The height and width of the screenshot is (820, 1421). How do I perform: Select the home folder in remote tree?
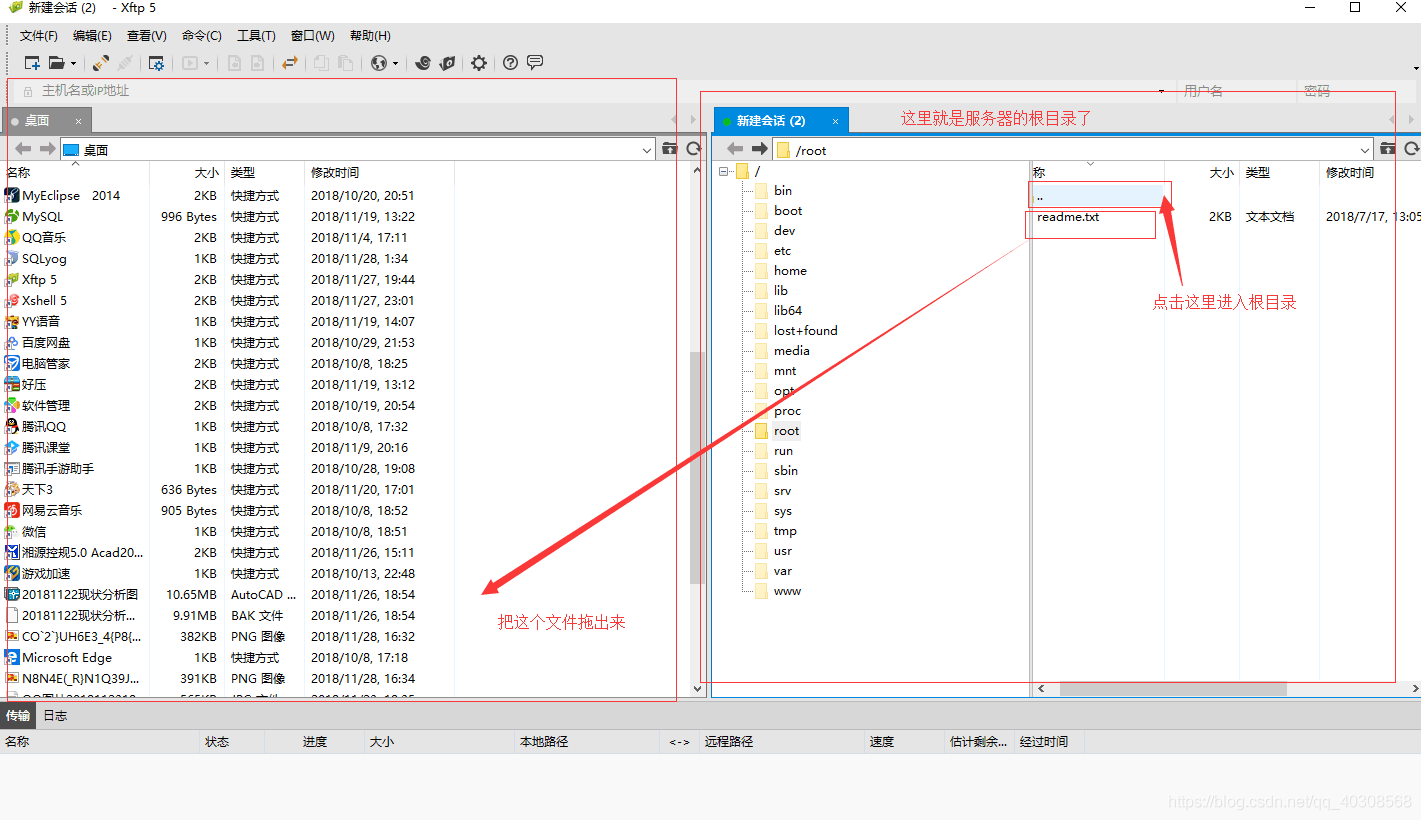(790, 271)
